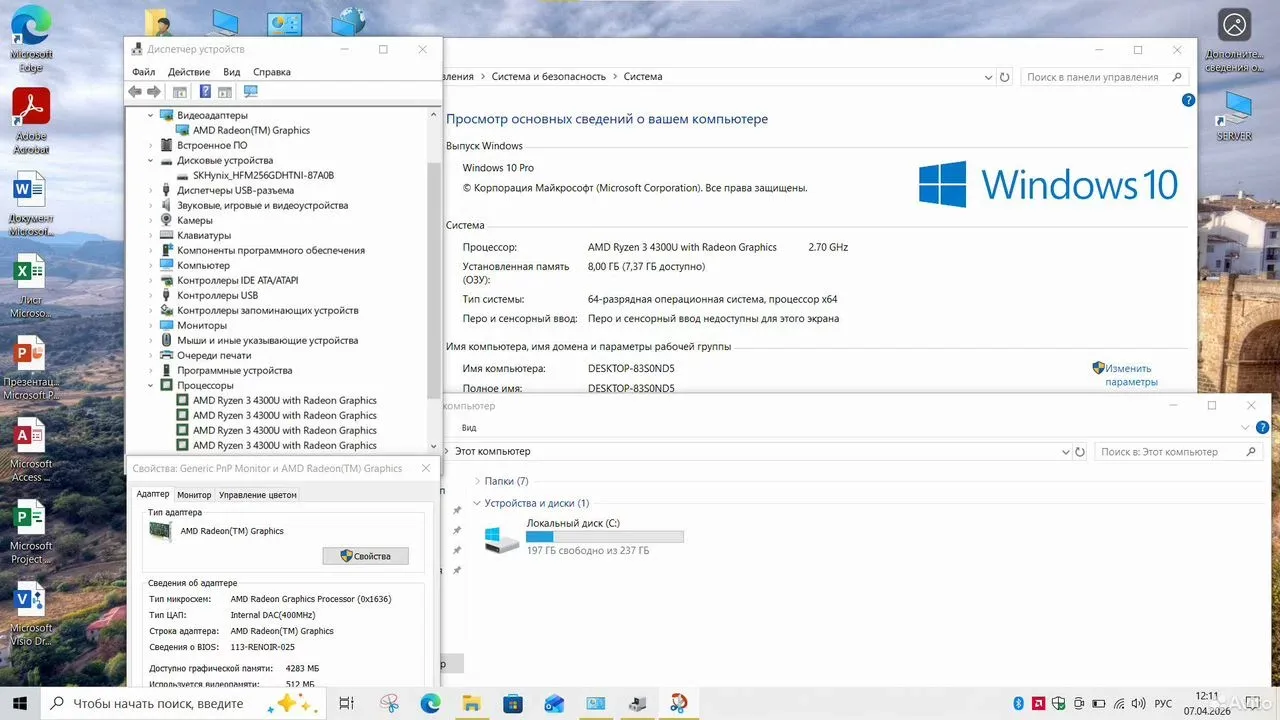The width and height of the screenshot is (1280, 720).
Task: Click the scroll-down arrow in Device Manager
Action: (x=433, y=446)
